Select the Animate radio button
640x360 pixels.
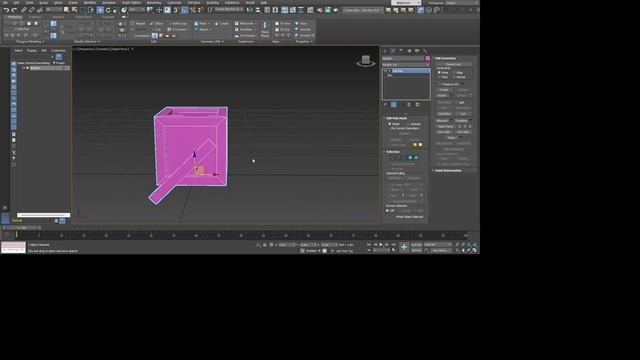click(x=409, y=124)
